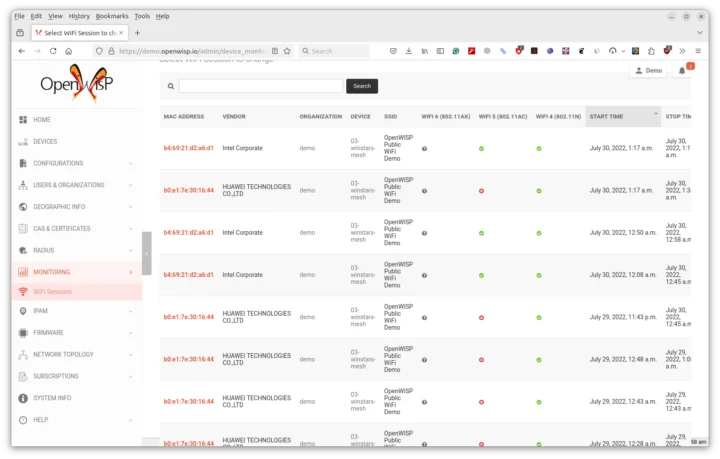
Task: Reload the page in browser toolbar
Action: point(53,51)
